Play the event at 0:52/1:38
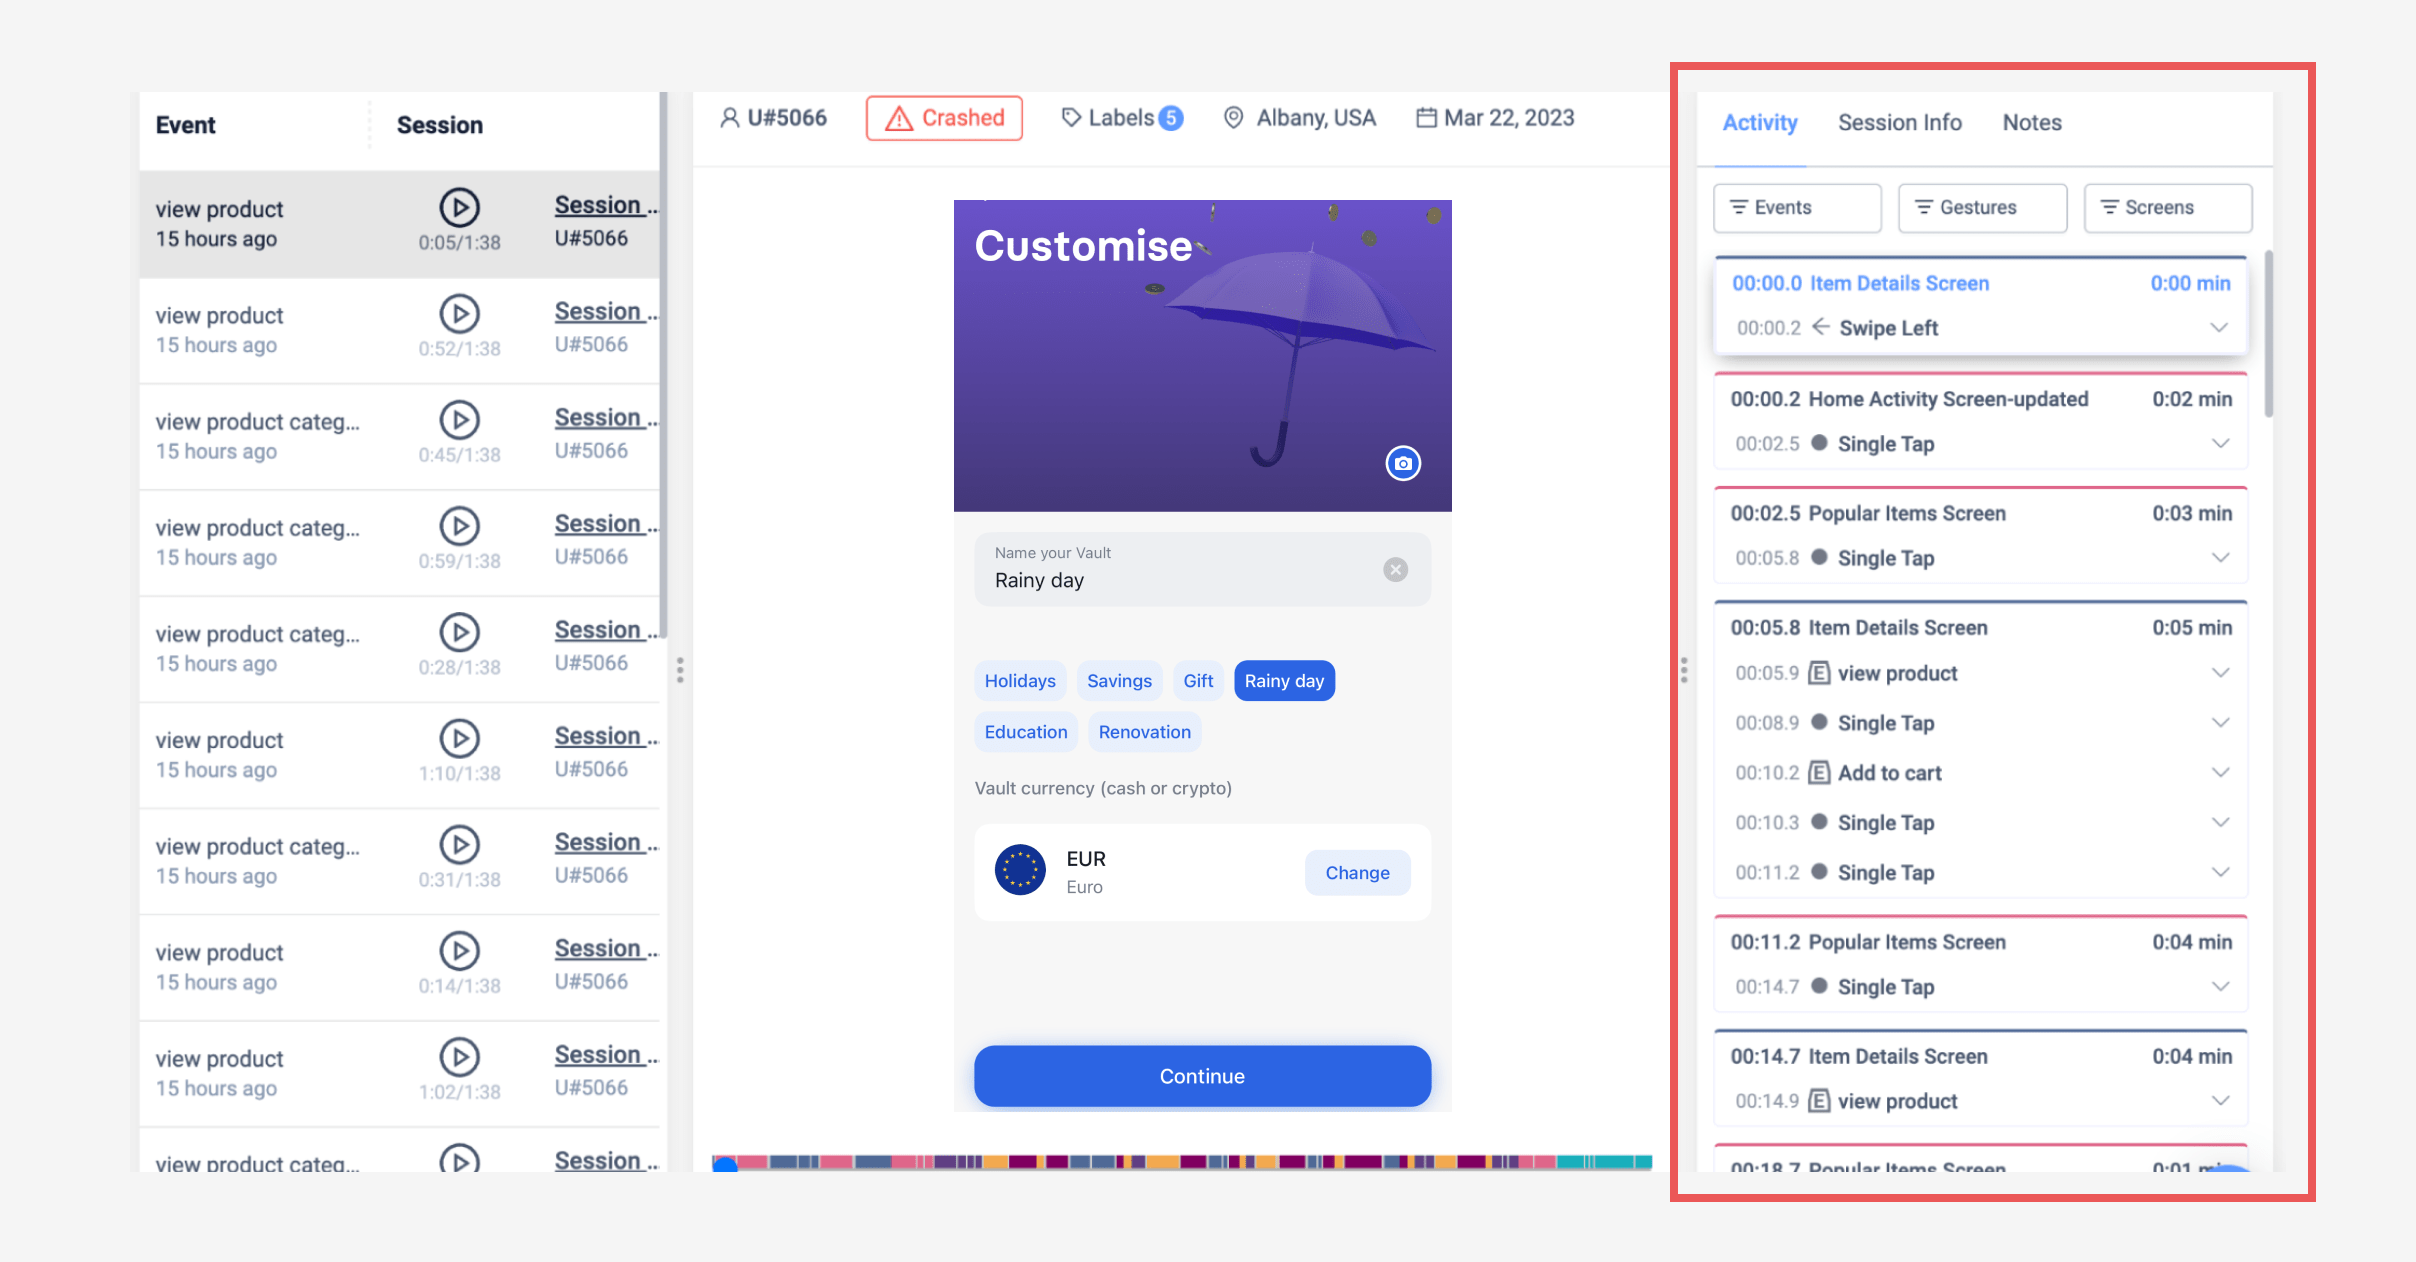Screen dimensions: 2416x1262 coord(459,314)
